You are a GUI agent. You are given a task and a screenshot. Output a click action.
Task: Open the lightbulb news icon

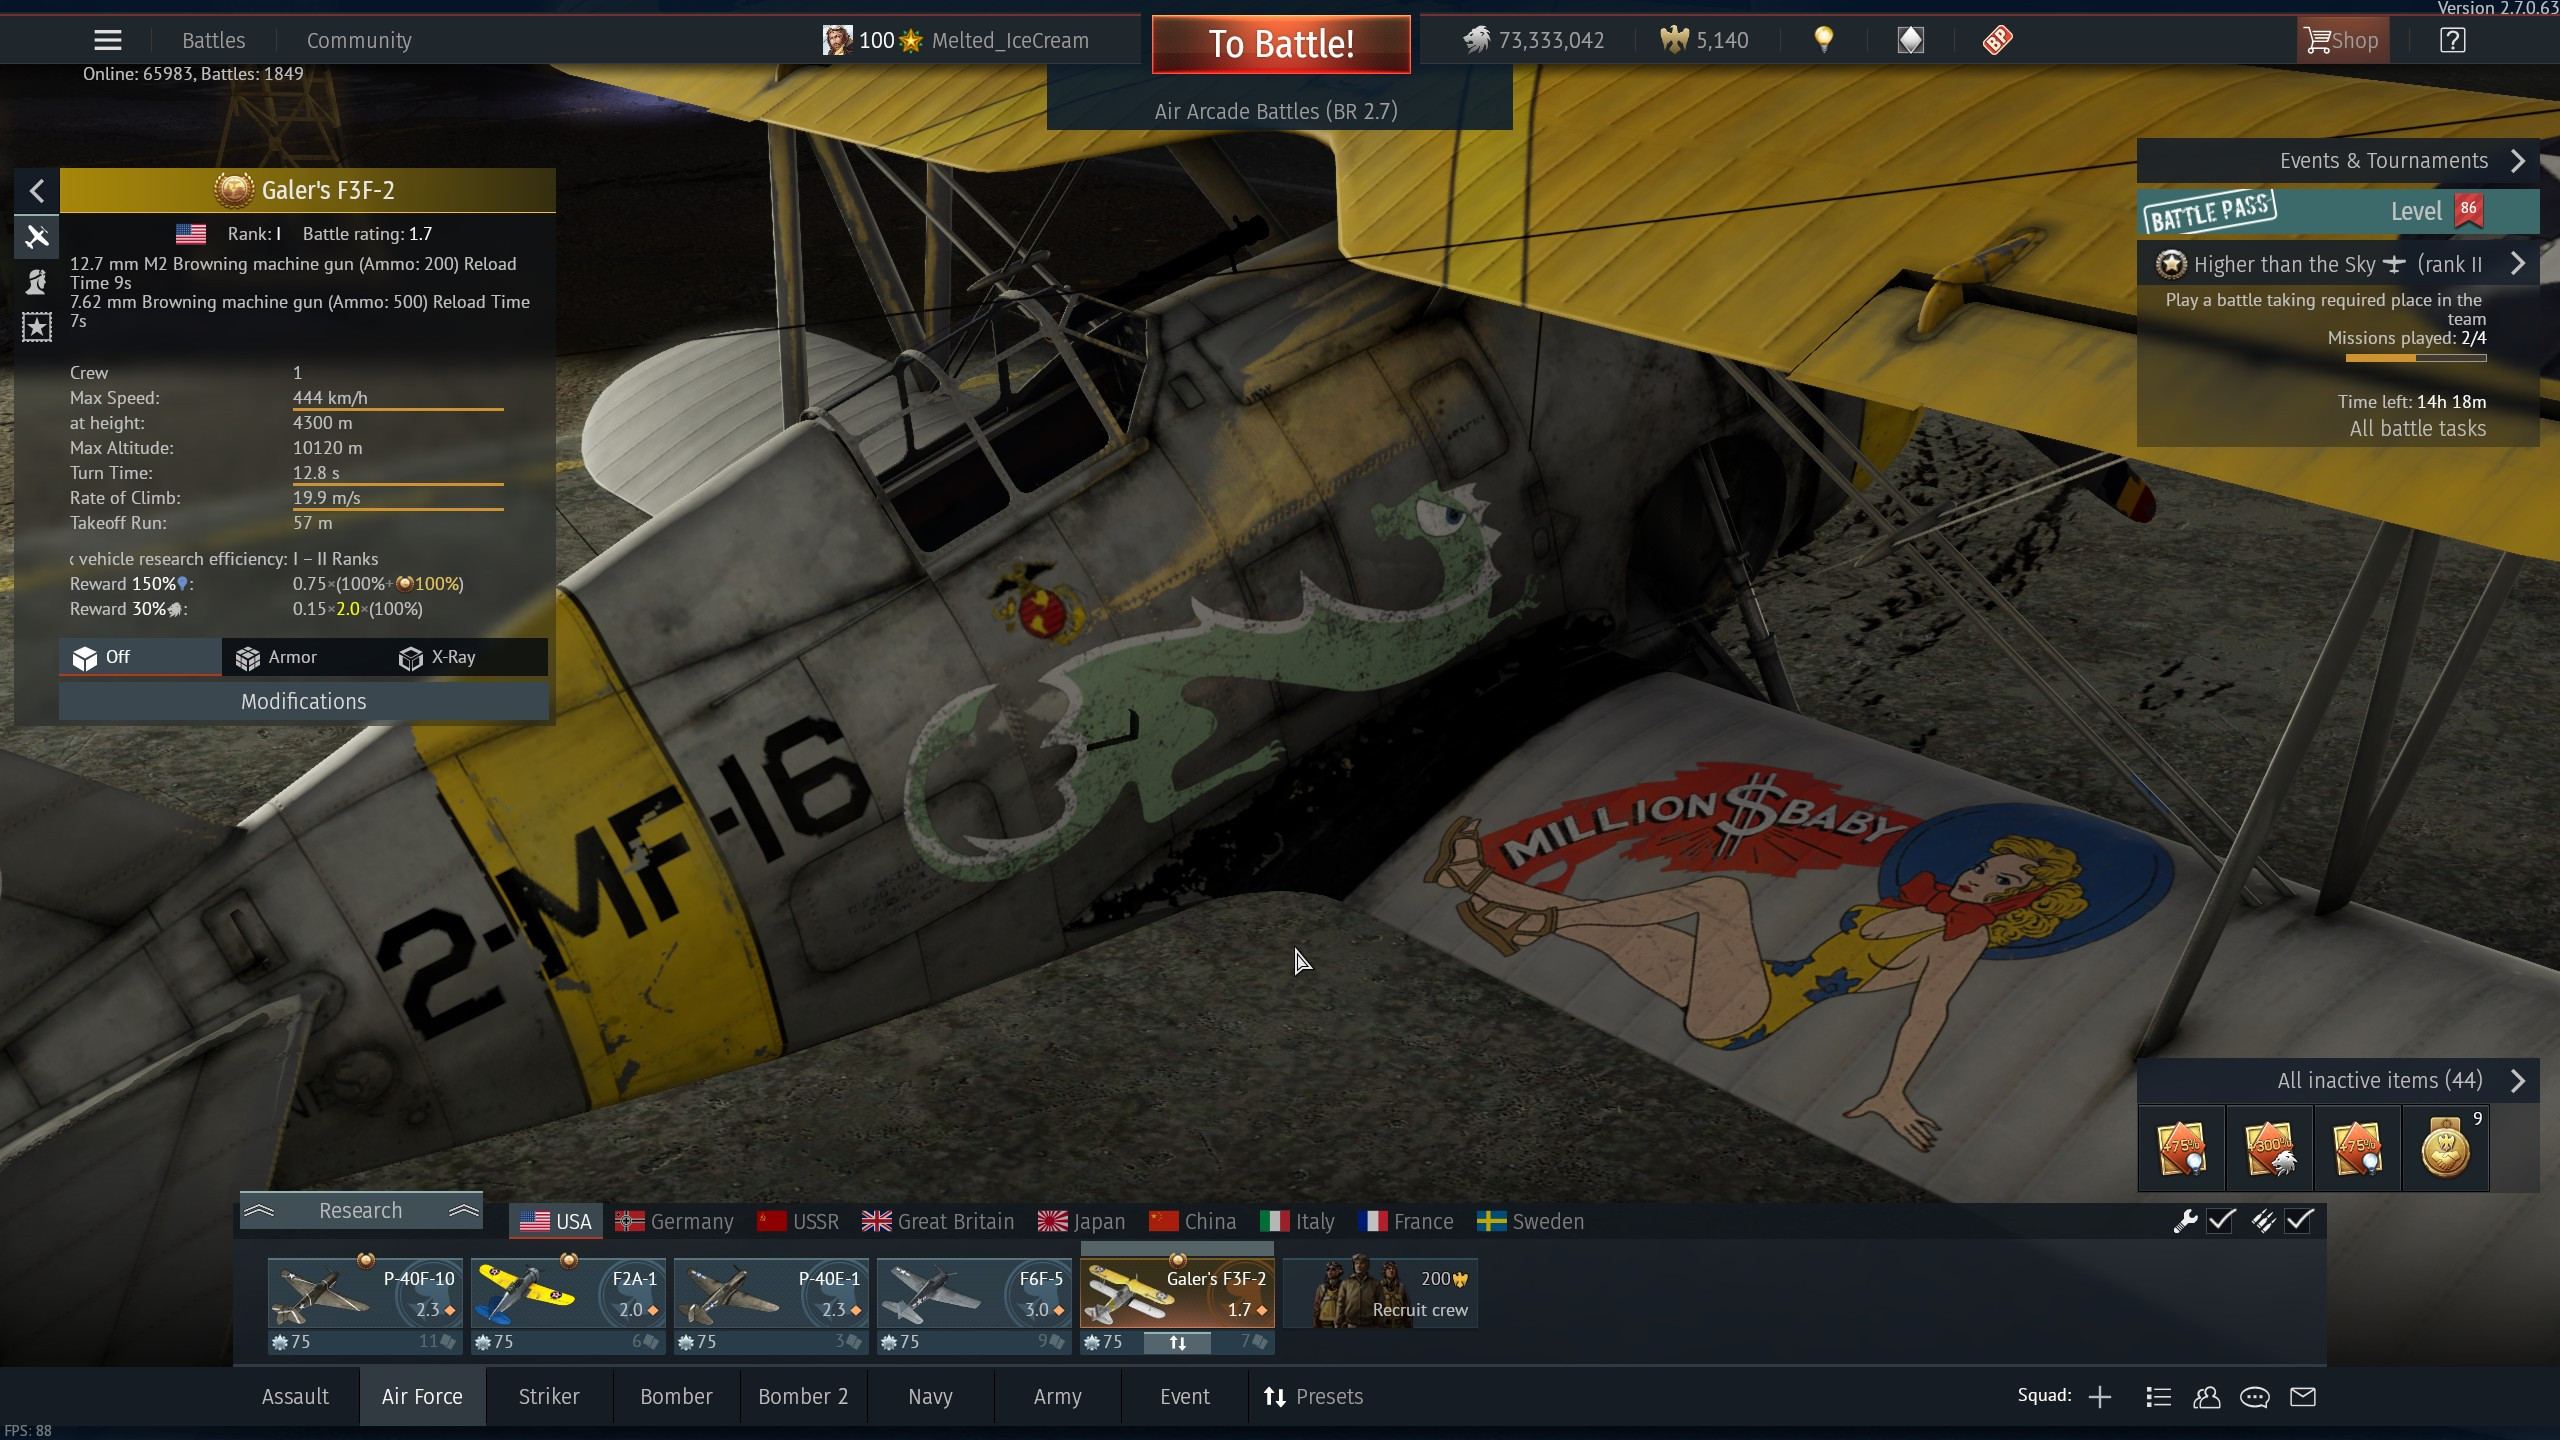point(1824,40)
